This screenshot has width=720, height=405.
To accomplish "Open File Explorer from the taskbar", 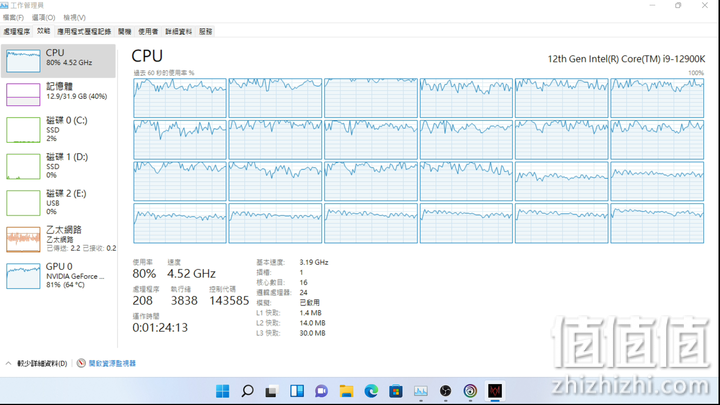I will click(346, 391).
